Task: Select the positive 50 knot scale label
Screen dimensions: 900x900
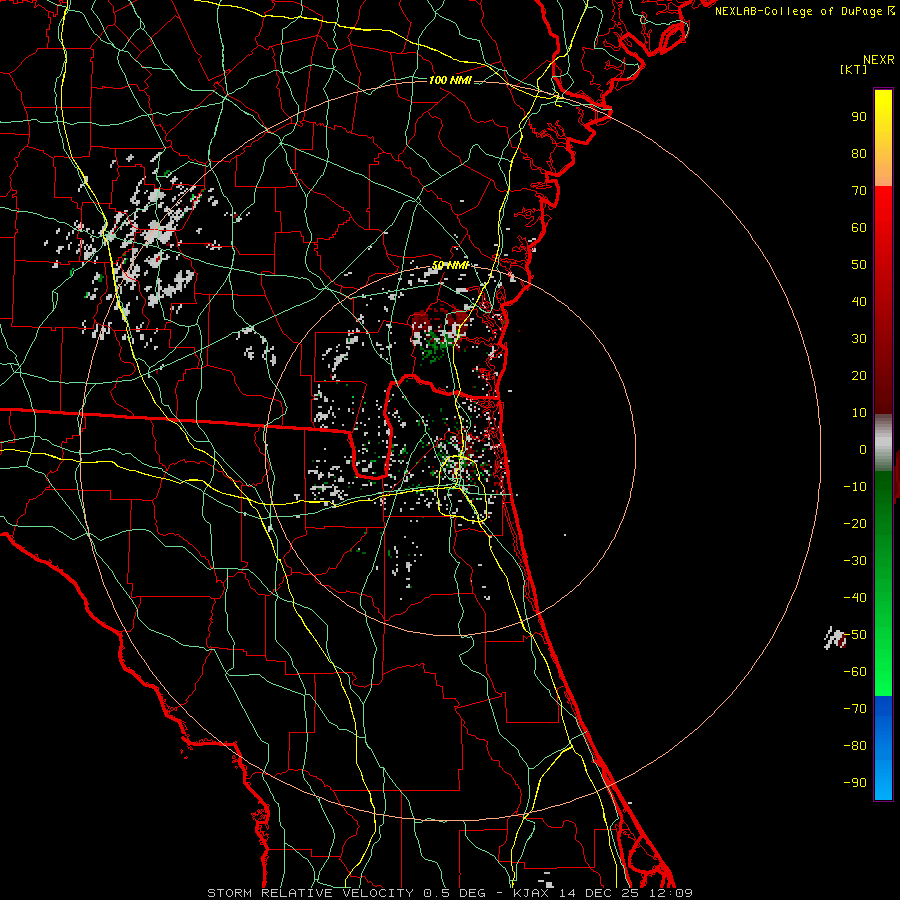Action: (x=859, y=265)
